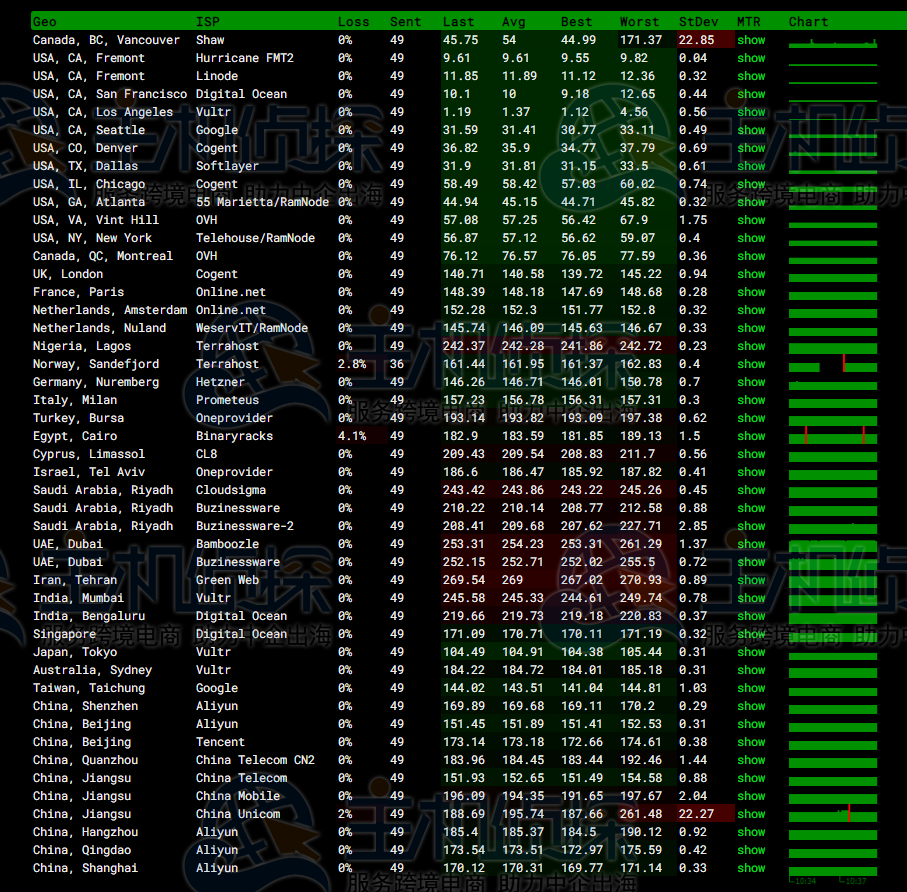Click show link in Nigeria, Lagos row
This screenshot has width=907, height=892.
tap(751, 346)
